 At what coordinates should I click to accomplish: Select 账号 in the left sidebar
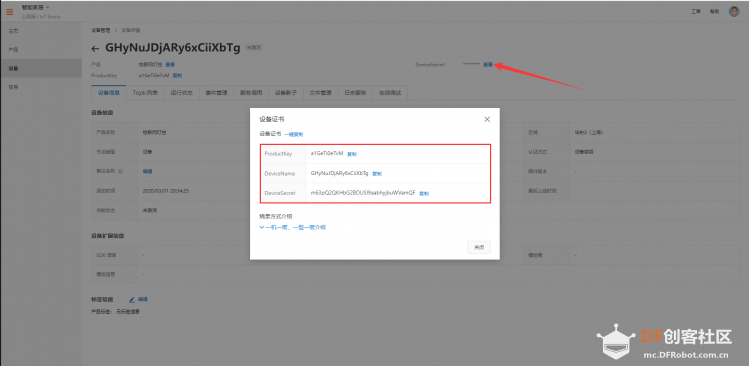point(41,87)
